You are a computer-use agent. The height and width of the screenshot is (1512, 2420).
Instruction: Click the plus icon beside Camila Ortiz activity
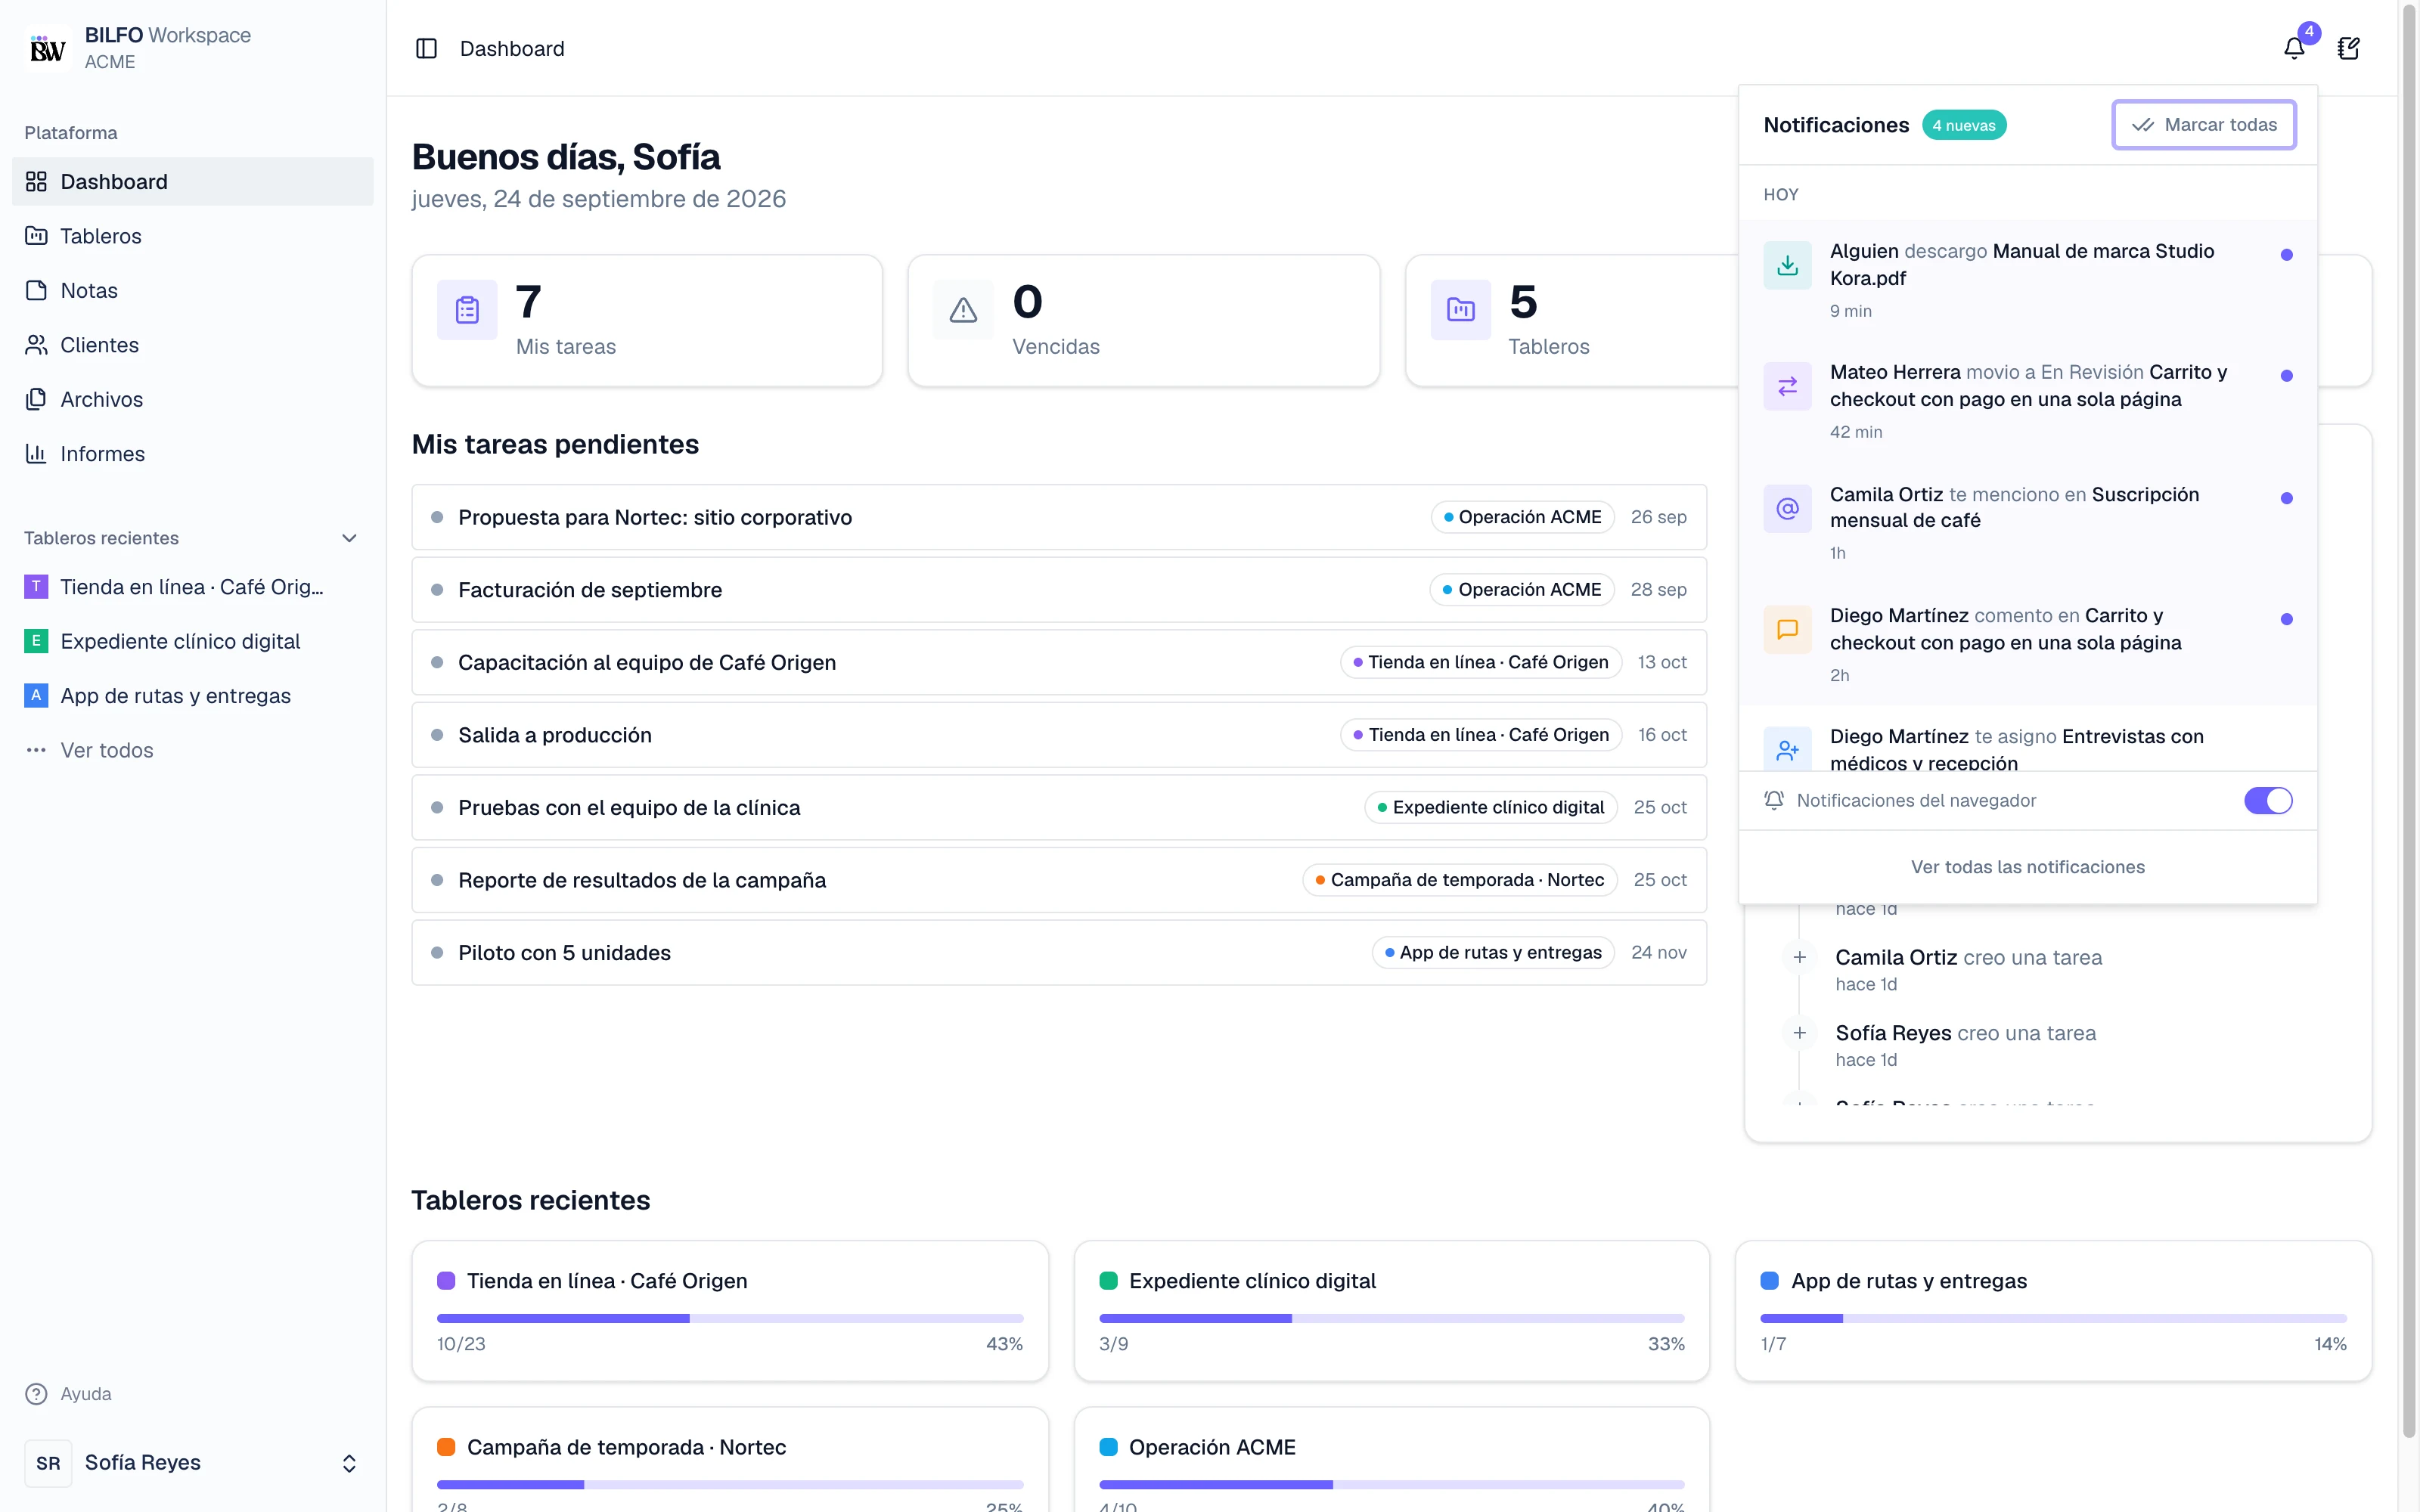[x=1799, y=957]
